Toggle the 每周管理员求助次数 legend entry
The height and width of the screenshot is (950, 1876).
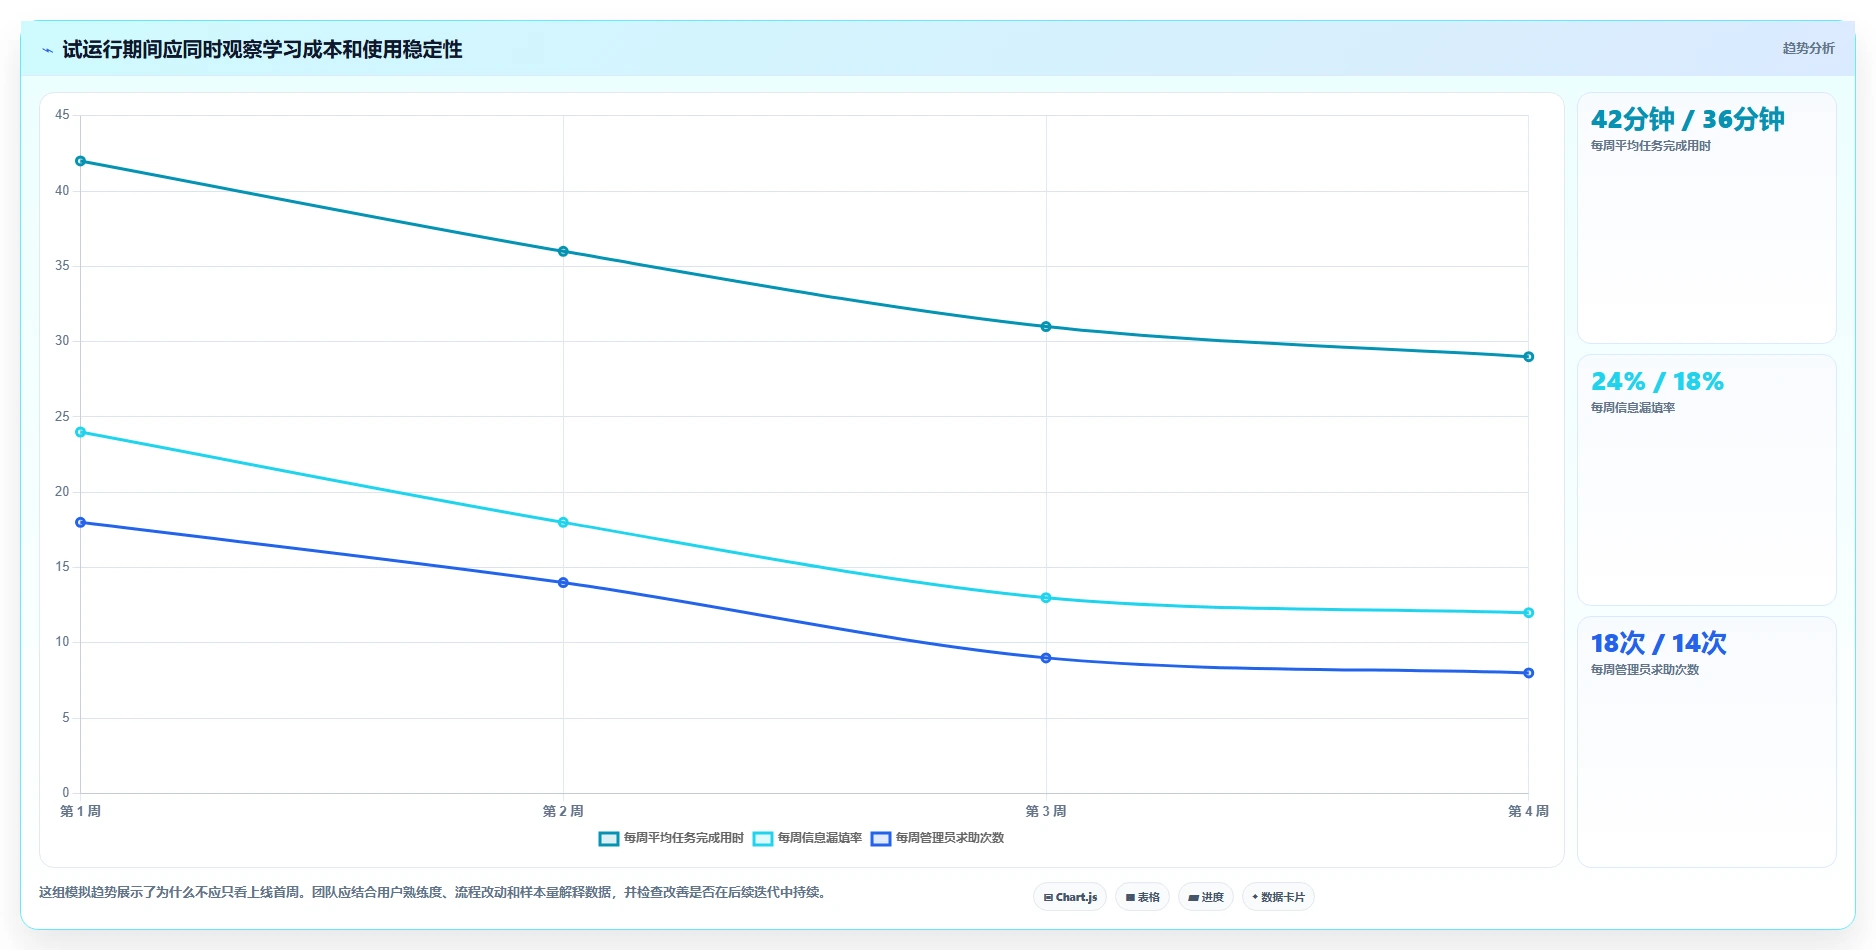[x=937, y=838]
